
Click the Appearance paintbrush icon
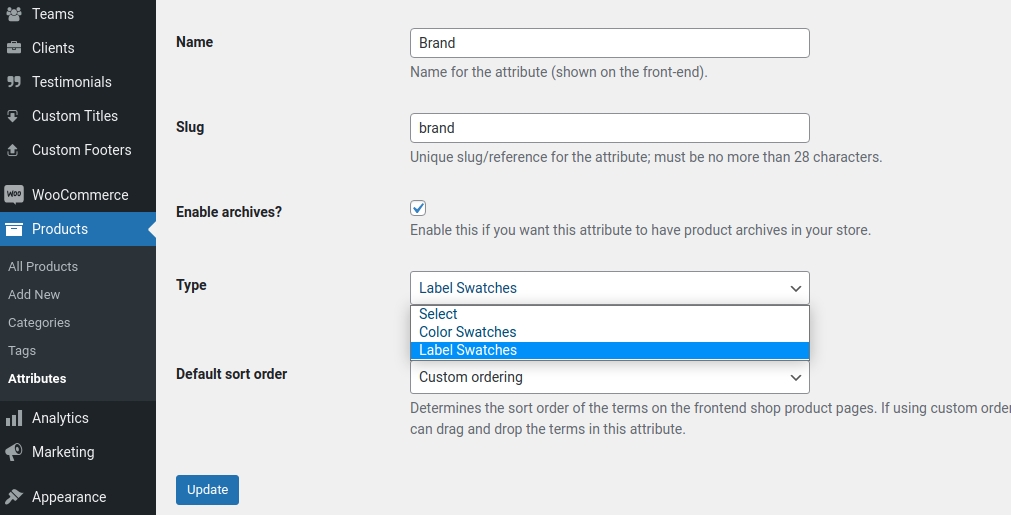(14, 497)
